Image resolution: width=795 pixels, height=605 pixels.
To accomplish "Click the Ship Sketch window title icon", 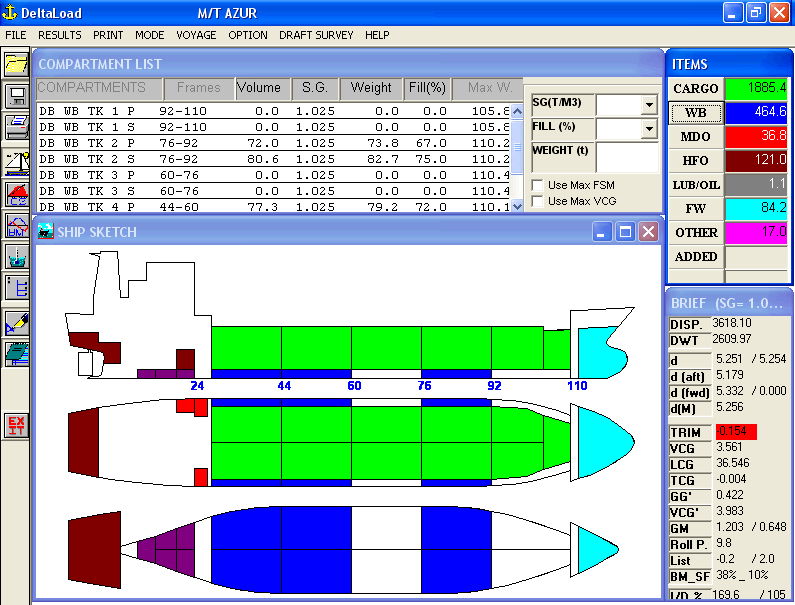I will click(x=46, y=232).
